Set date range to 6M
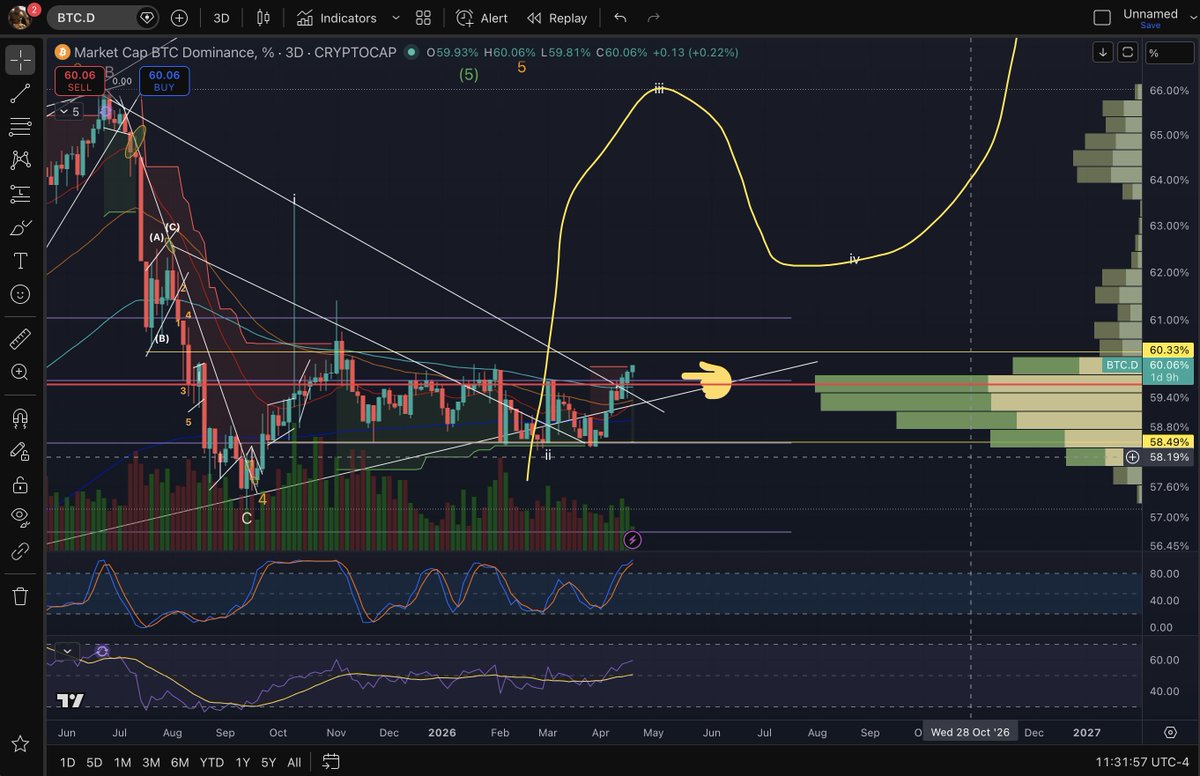Viewport: 1200px width, 776px height. pos(180,762)
